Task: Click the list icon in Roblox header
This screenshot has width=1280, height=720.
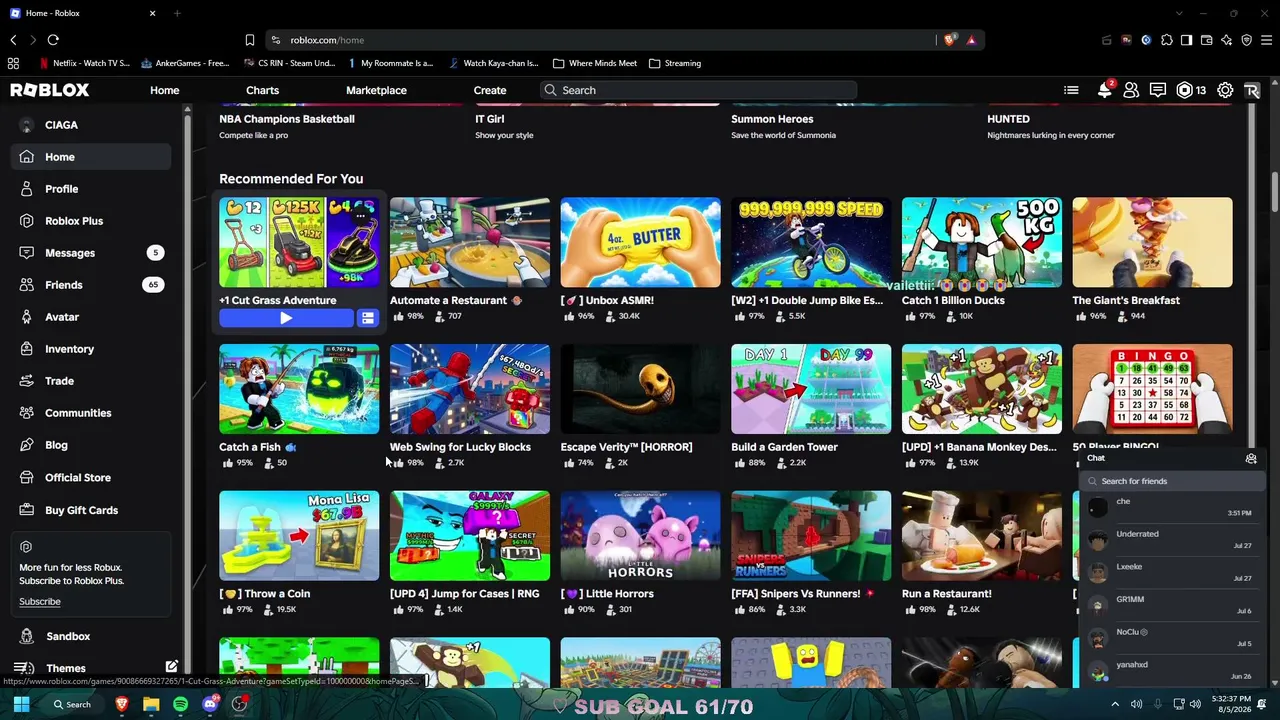Action: tap(1071, 90)
